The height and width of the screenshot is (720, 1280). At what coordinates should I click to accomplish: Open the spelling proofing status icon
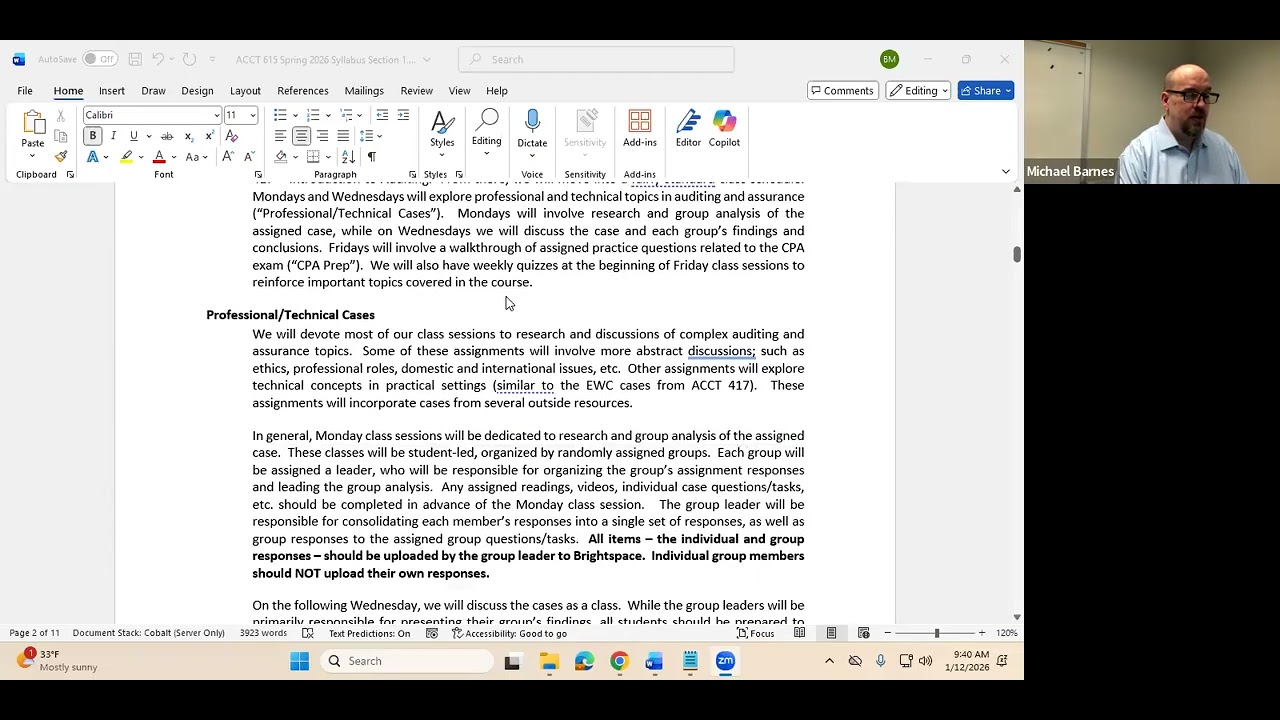308,633
